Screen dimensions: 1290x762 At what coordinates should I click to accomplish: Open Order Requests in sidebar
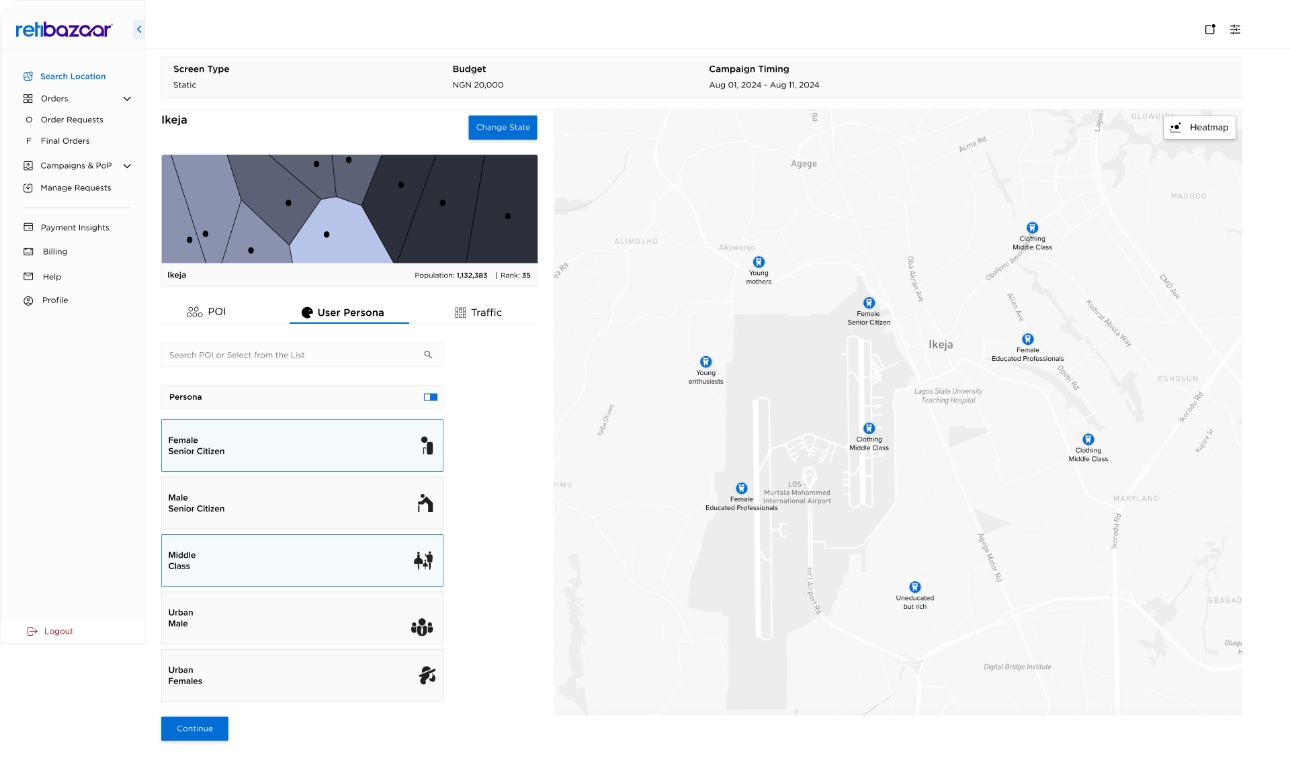72,120
